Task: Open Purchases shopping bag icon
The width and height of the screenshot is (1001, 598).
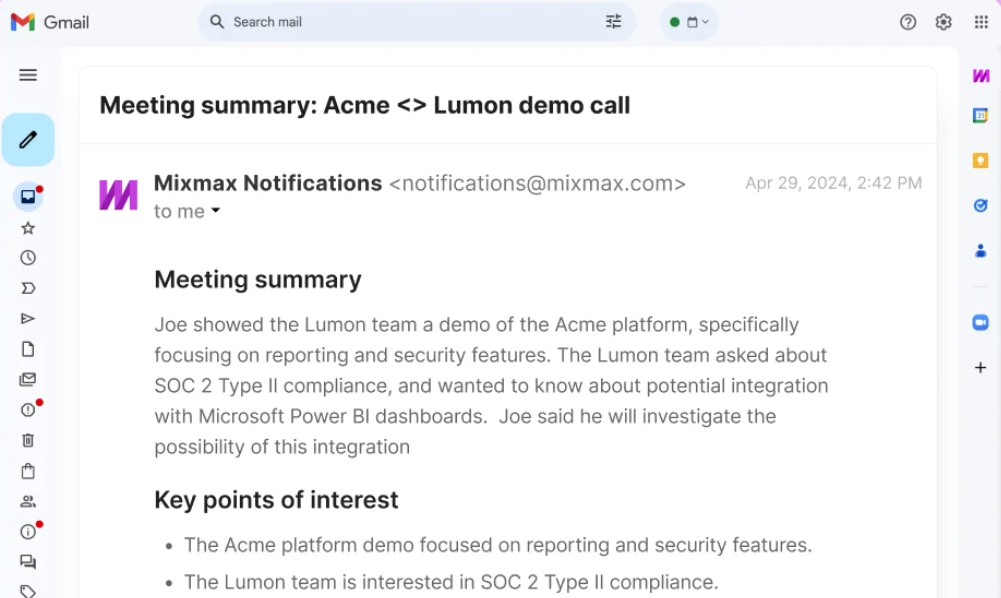Action: (28, 471)
